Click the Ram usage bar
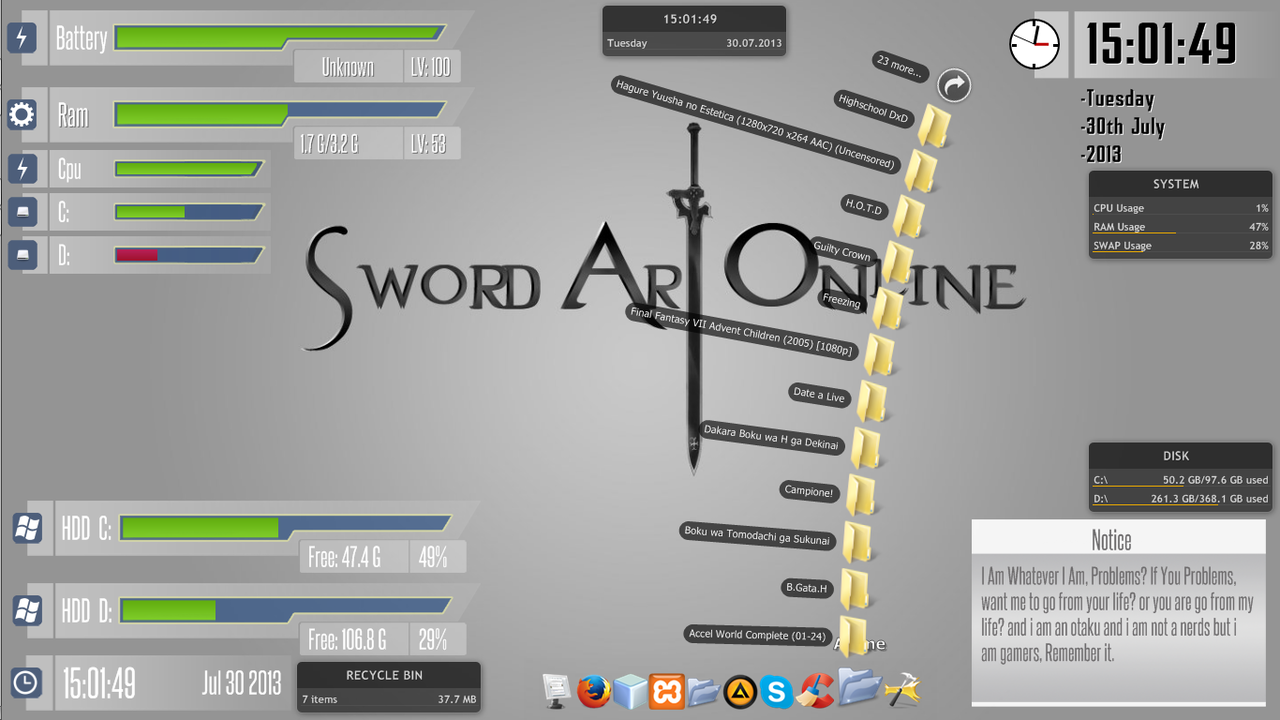1280x720 pixels. click(279, 113)
